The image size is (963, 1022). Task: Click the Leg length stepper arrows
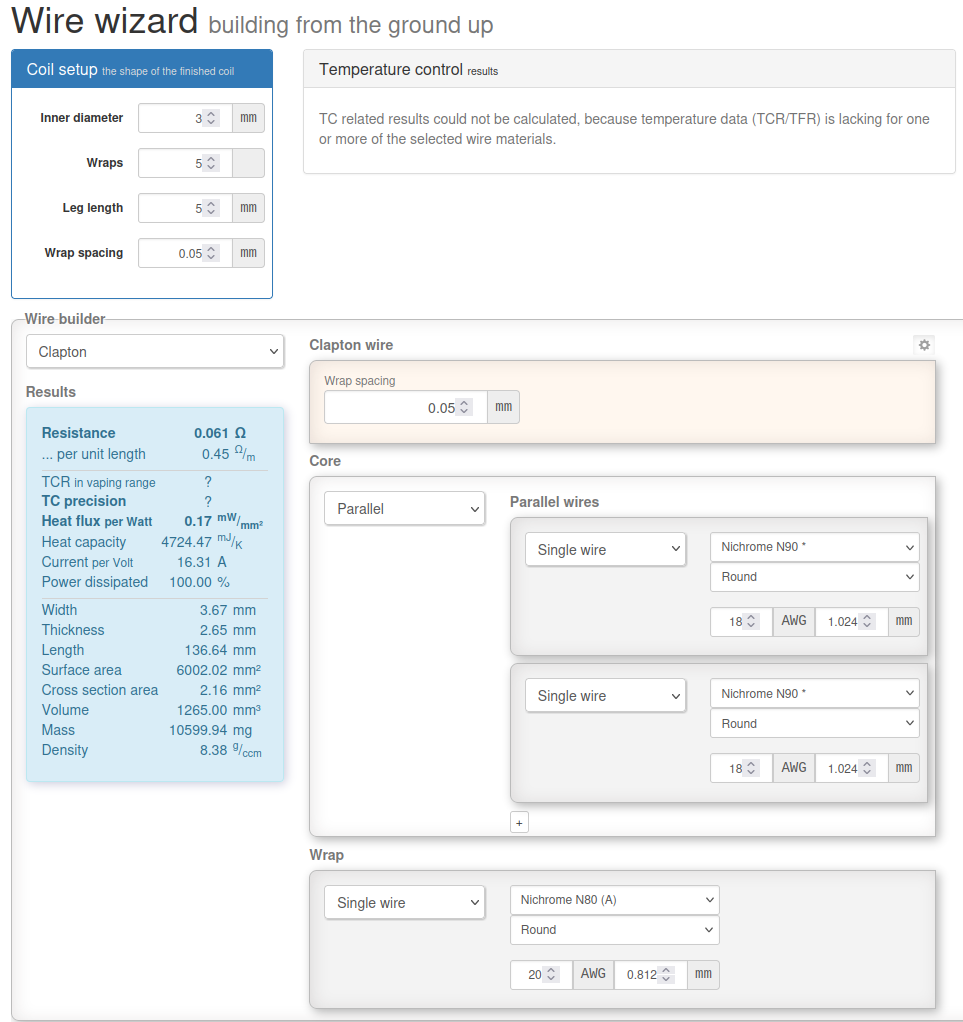[x=210, y=208]
